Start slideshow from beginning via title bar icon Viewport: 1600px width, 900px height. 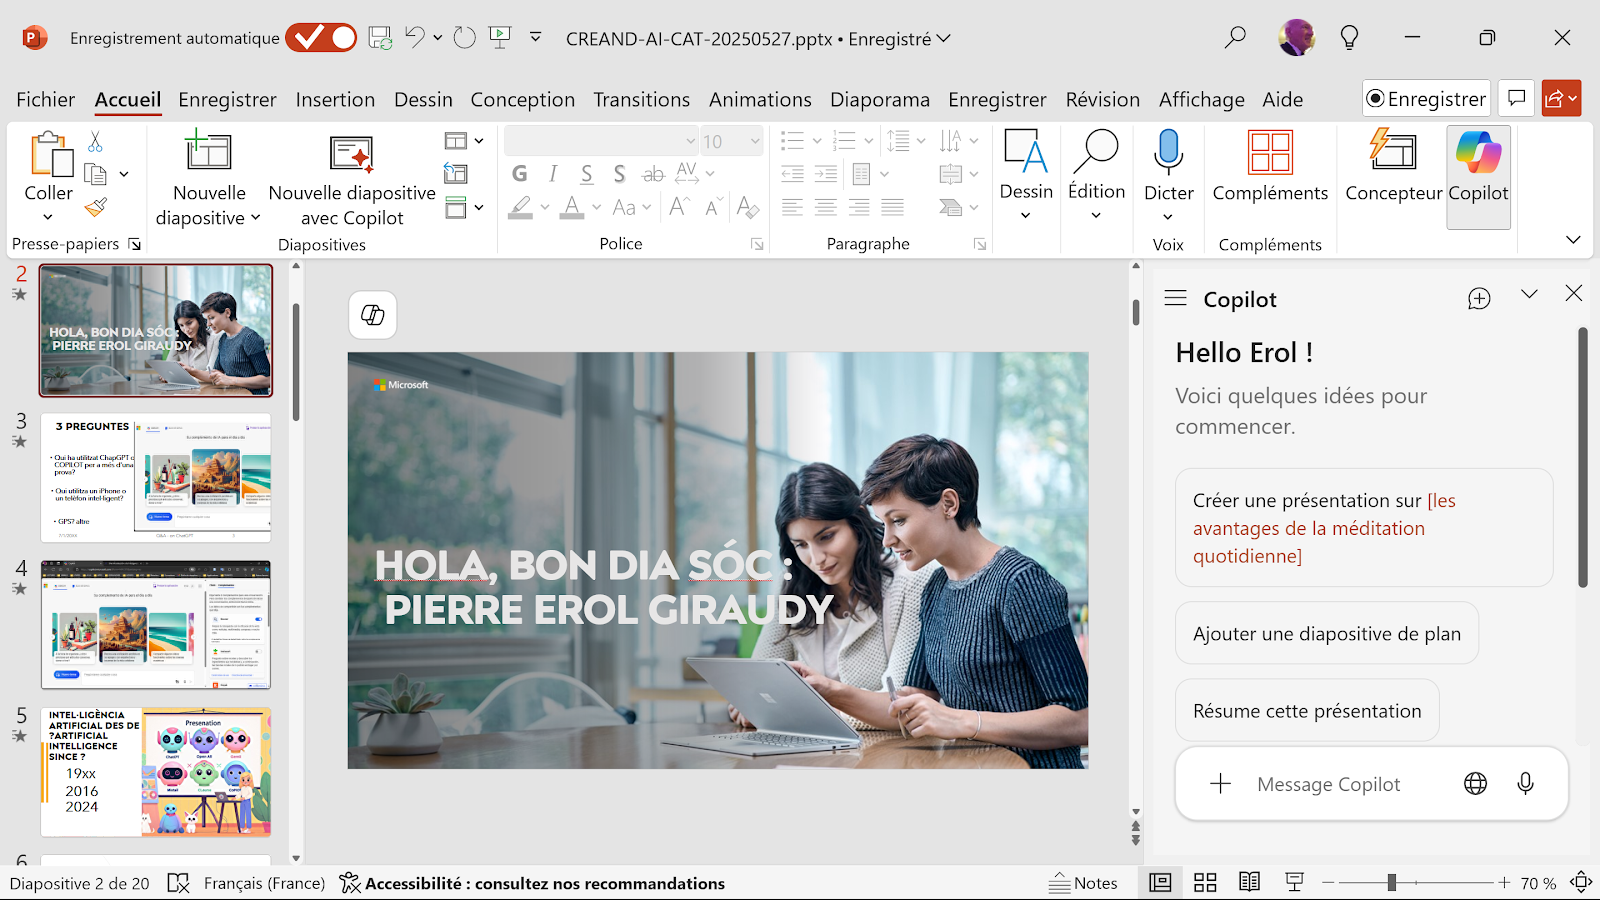click(x=500, y=38)
